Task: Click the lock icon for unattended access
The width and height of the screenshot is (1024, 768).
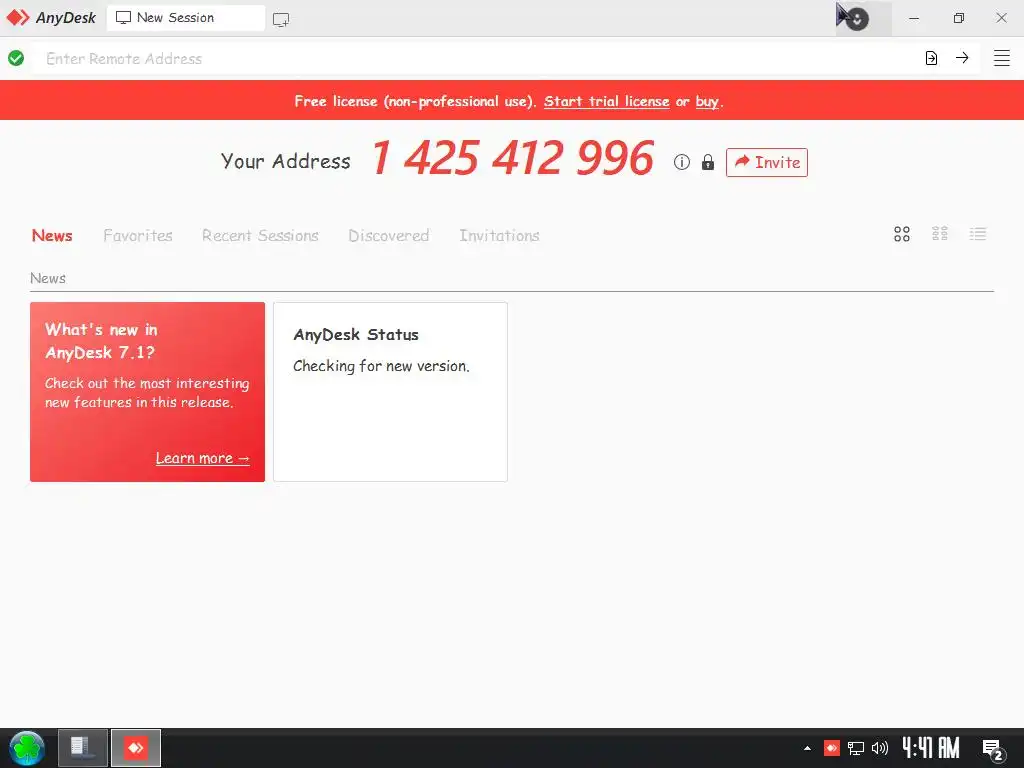Action: click(708, 162)
